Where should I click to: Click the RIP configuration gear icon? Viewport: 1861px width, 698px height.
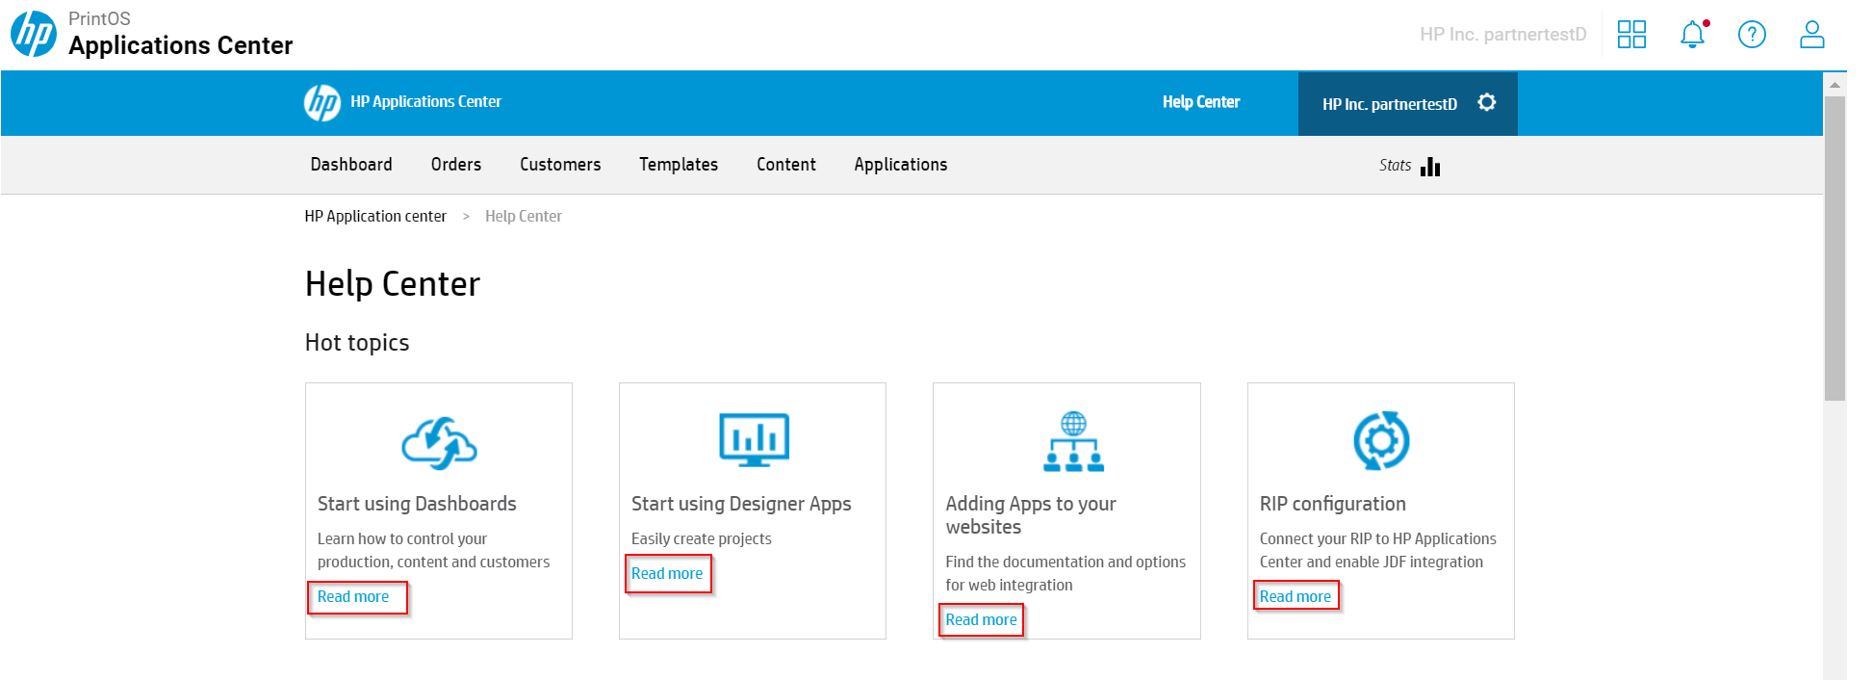[x=1381, y=440]
